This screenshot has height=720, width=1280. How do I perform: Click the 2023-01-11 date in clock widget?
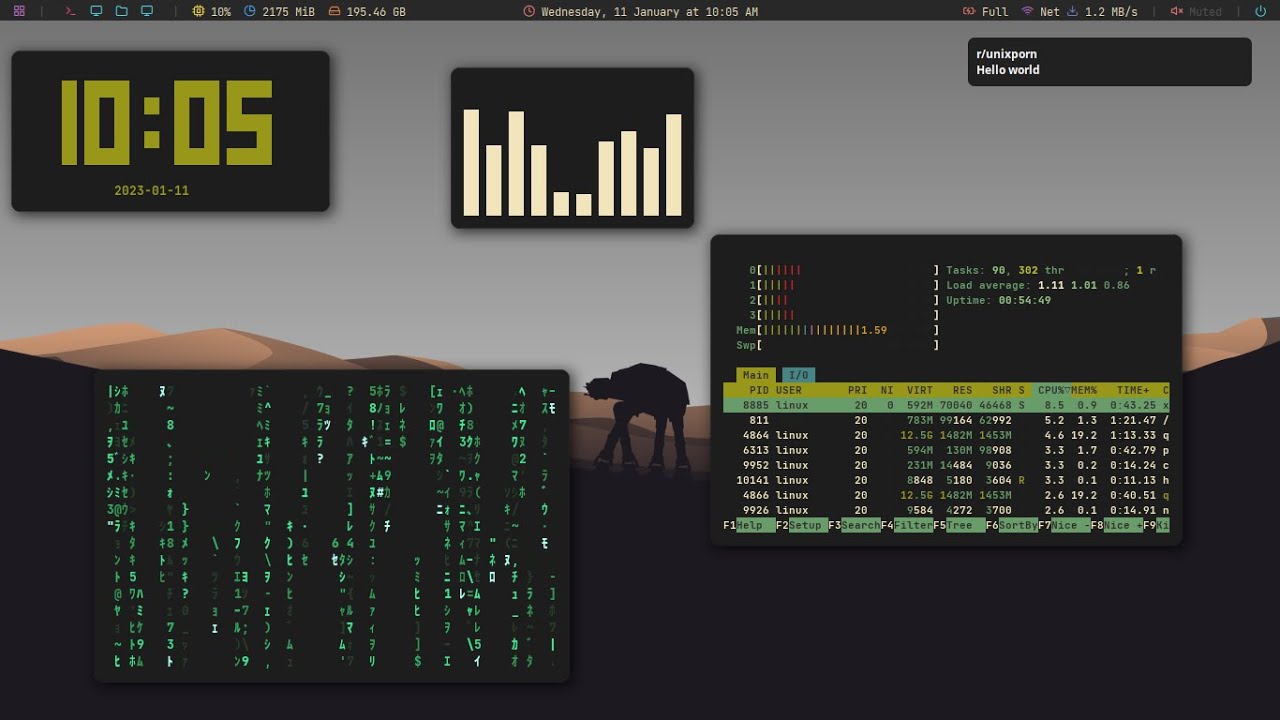point(151,190)
